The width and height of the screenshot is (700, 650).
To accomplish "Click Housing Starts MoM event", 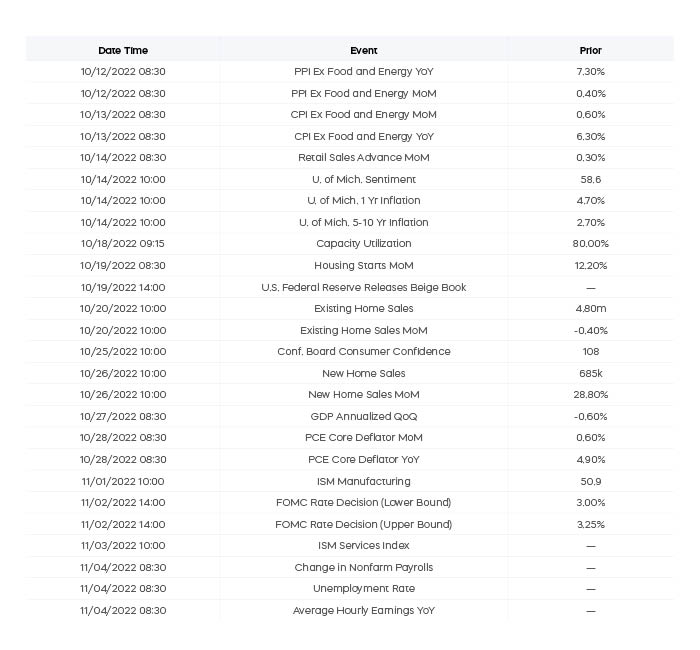I will 363,266.
